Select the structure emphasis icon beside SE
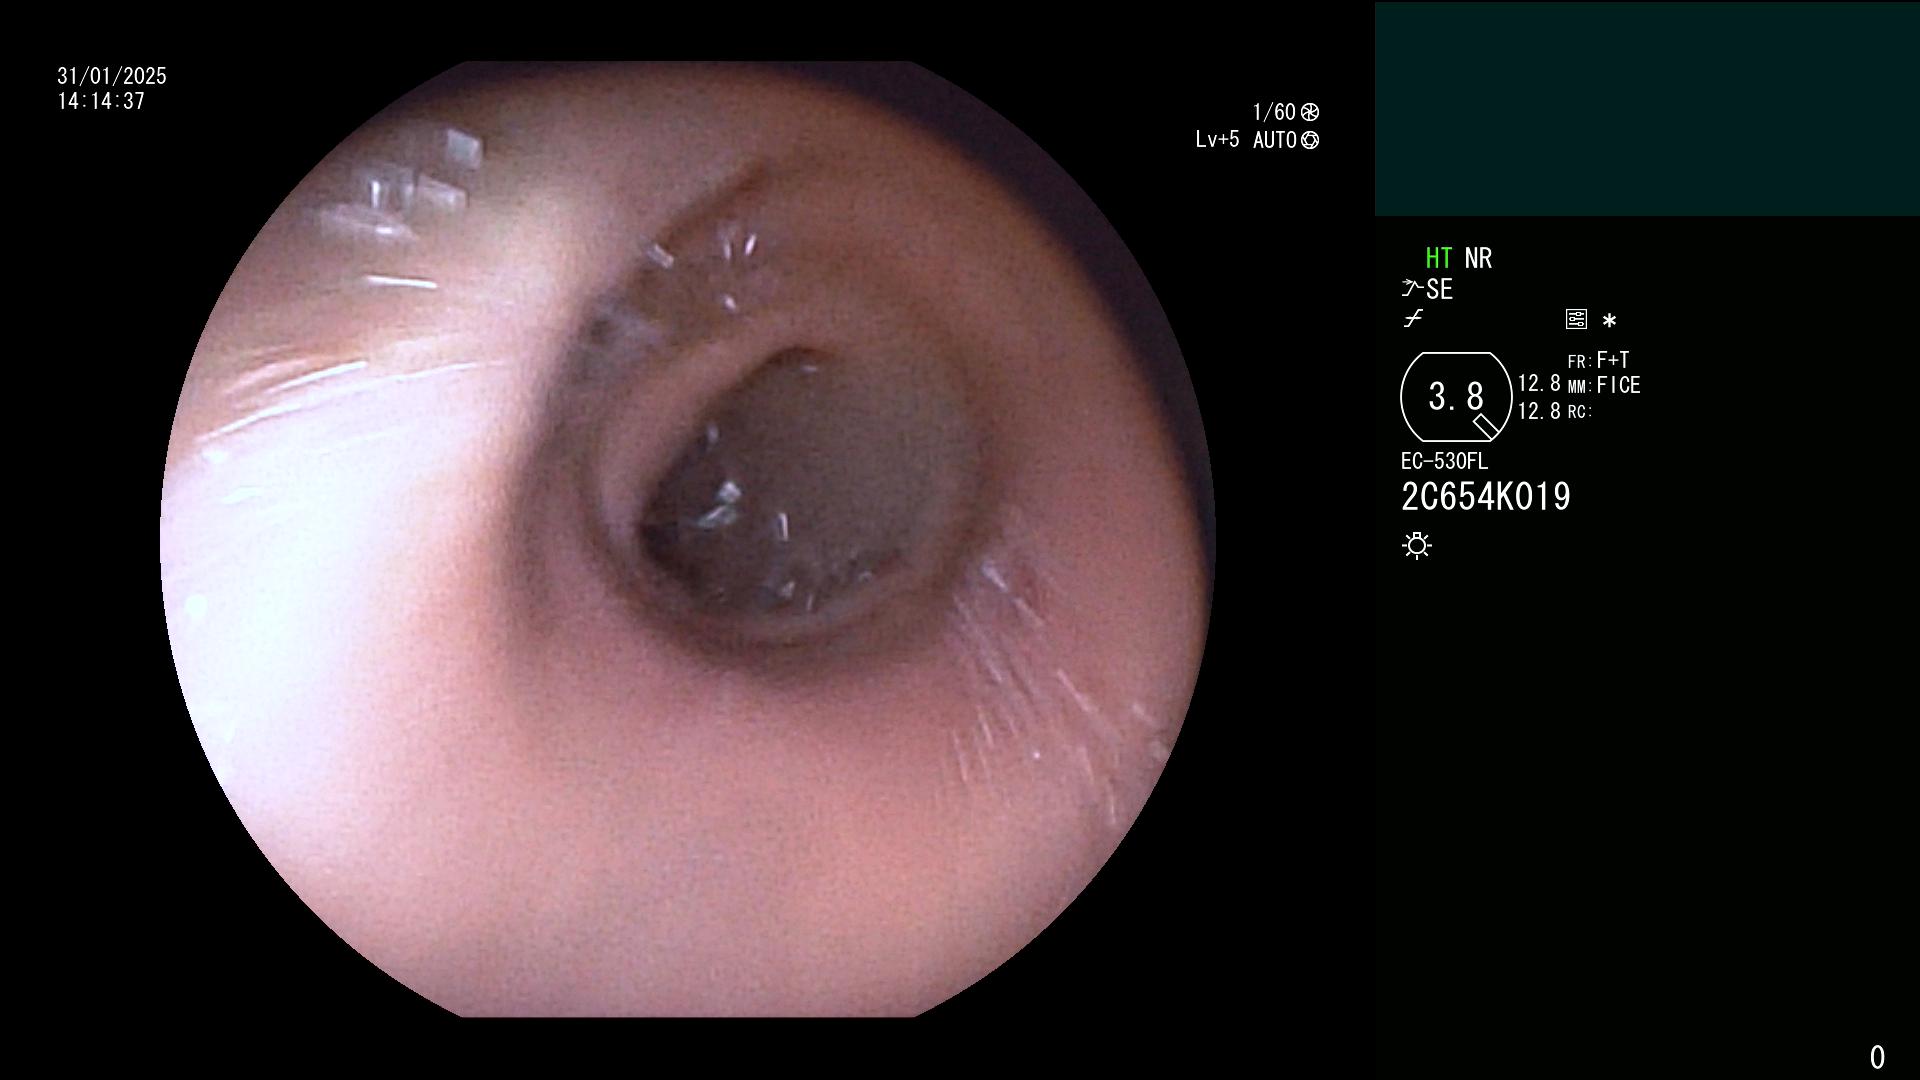 (1411, 289)
